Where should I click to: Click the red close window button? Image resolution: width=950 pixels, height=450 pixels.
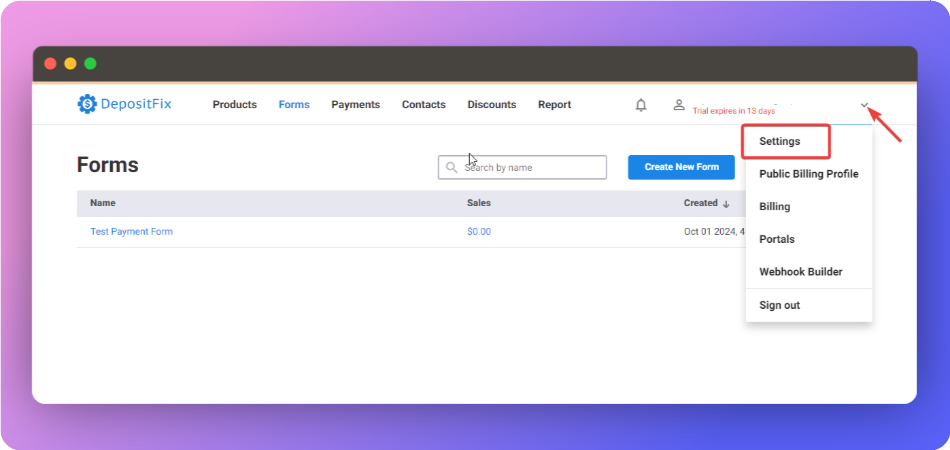coord(50,64)
